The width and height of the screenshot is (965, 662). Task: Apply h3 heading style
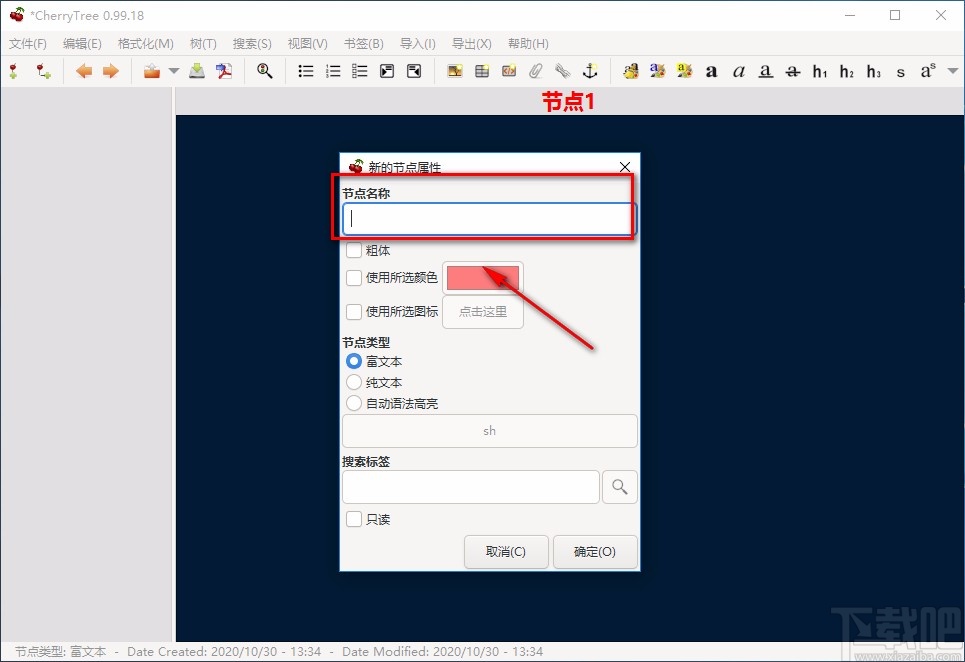[874, 71]
